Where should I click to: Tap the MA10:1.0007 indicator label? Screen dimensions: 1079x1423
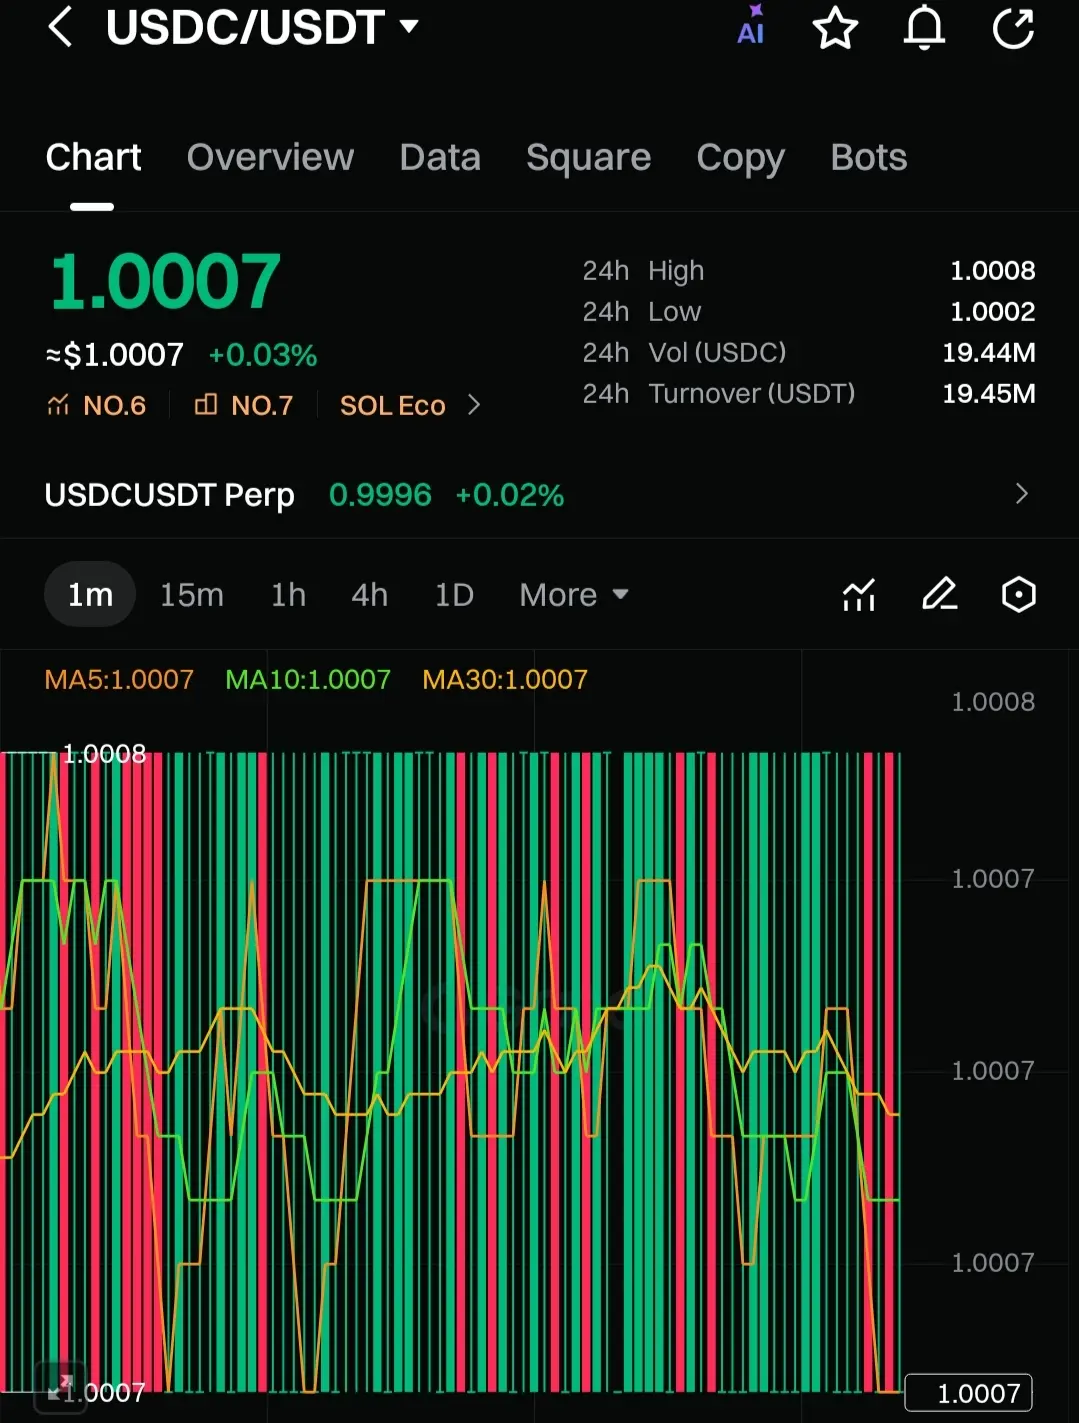coord(308,679)
